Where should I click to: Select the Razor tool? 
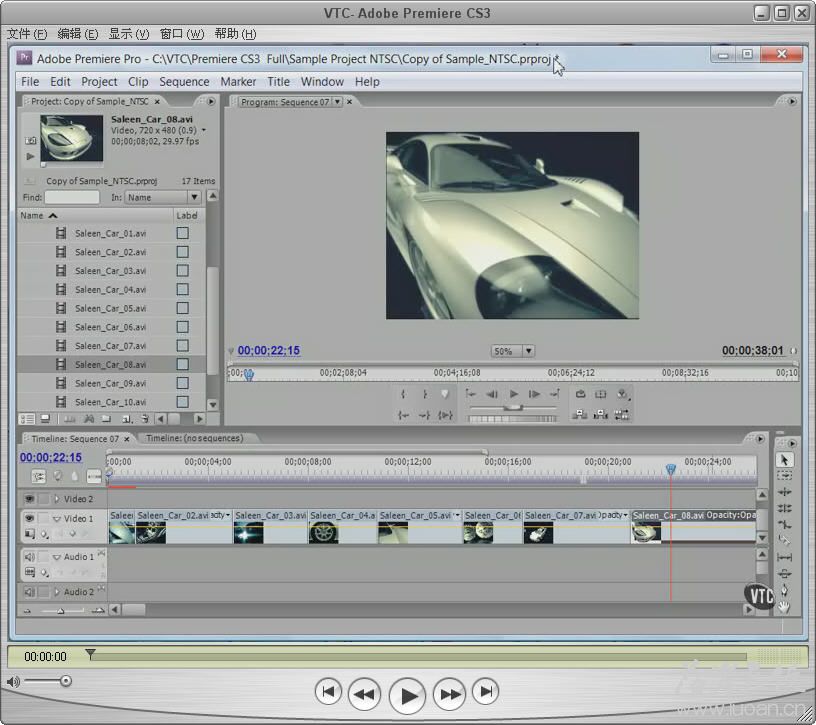[x=784, y=540]
